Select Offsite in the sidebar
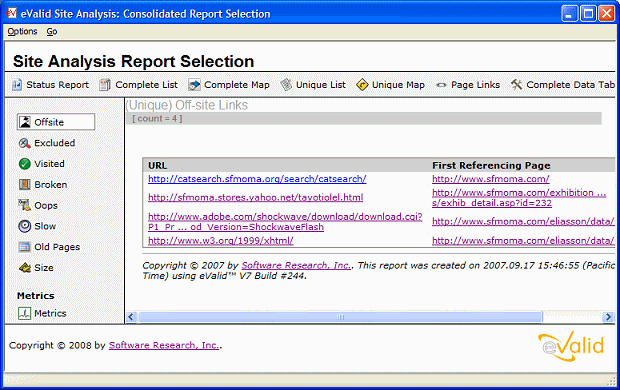 pos(56,122)
